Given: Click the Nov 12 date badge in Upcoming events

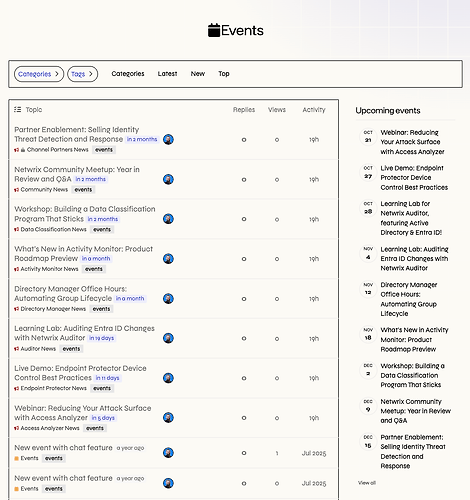Looking at the screenshot, I should coord(368,289).
